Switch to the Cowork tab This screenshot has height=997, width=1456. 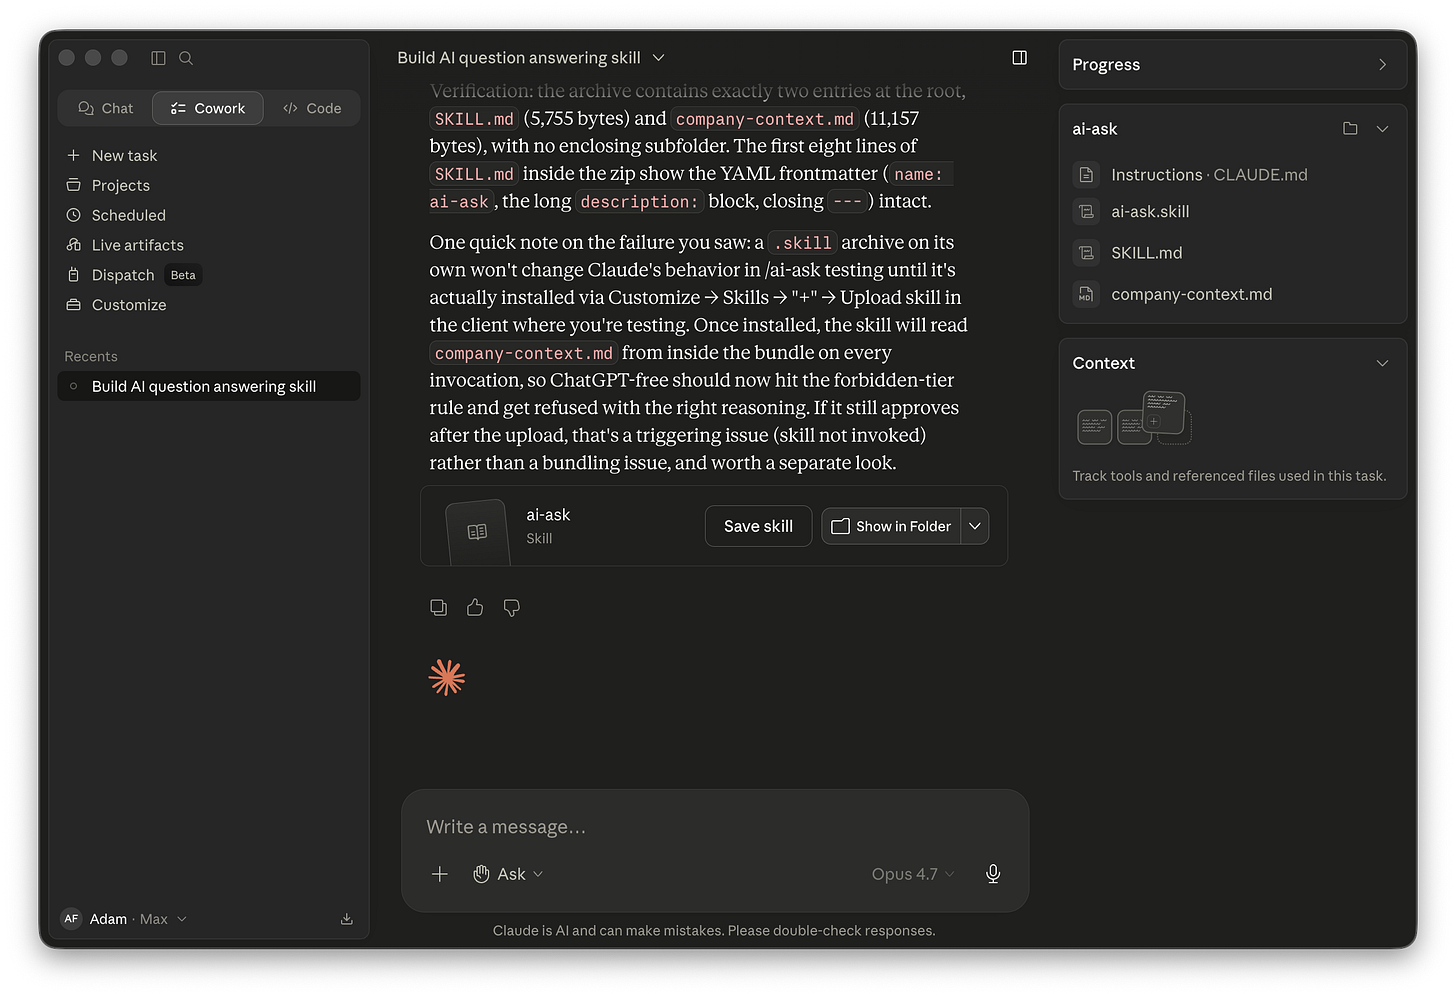point(208,108)
